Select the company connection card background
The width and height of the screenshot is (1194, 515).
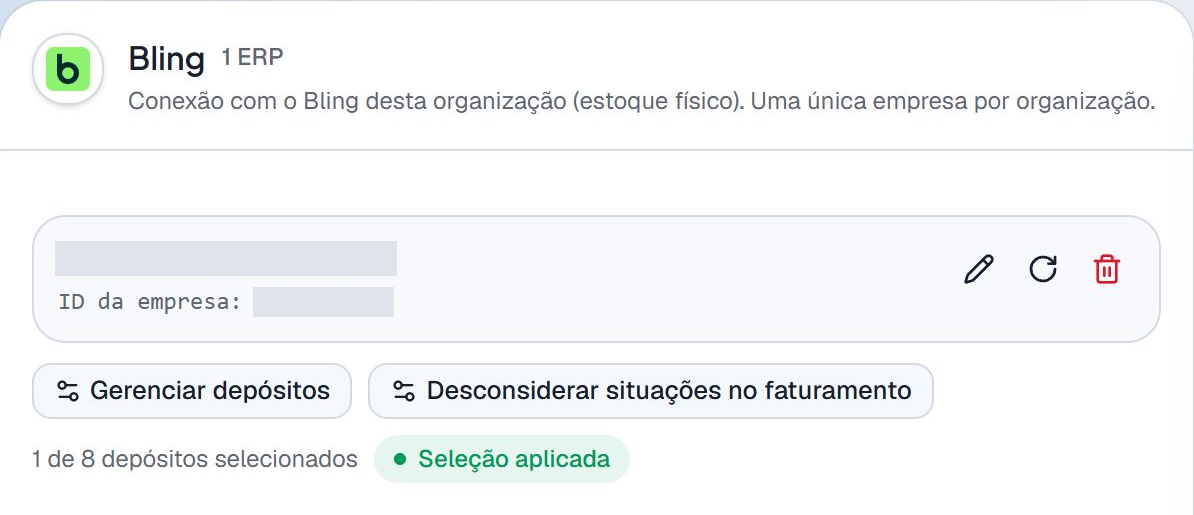tap(596, 279)
